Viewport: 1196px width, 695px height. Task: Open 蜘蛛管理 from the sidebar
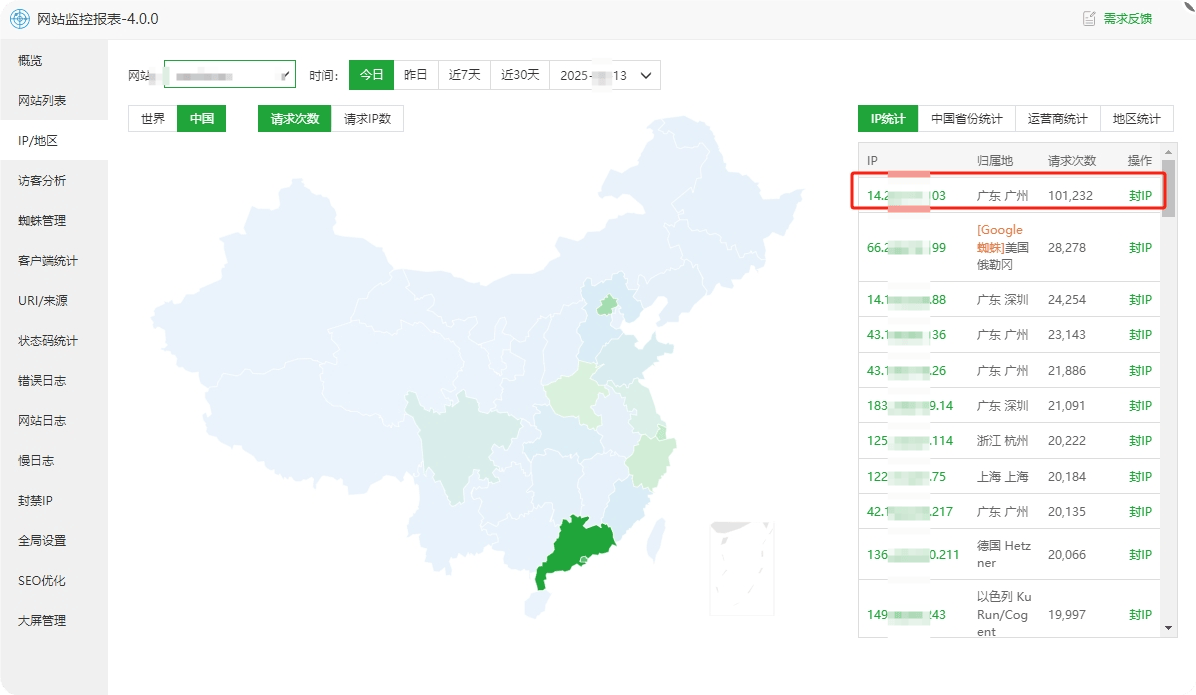tap(42, 221)
